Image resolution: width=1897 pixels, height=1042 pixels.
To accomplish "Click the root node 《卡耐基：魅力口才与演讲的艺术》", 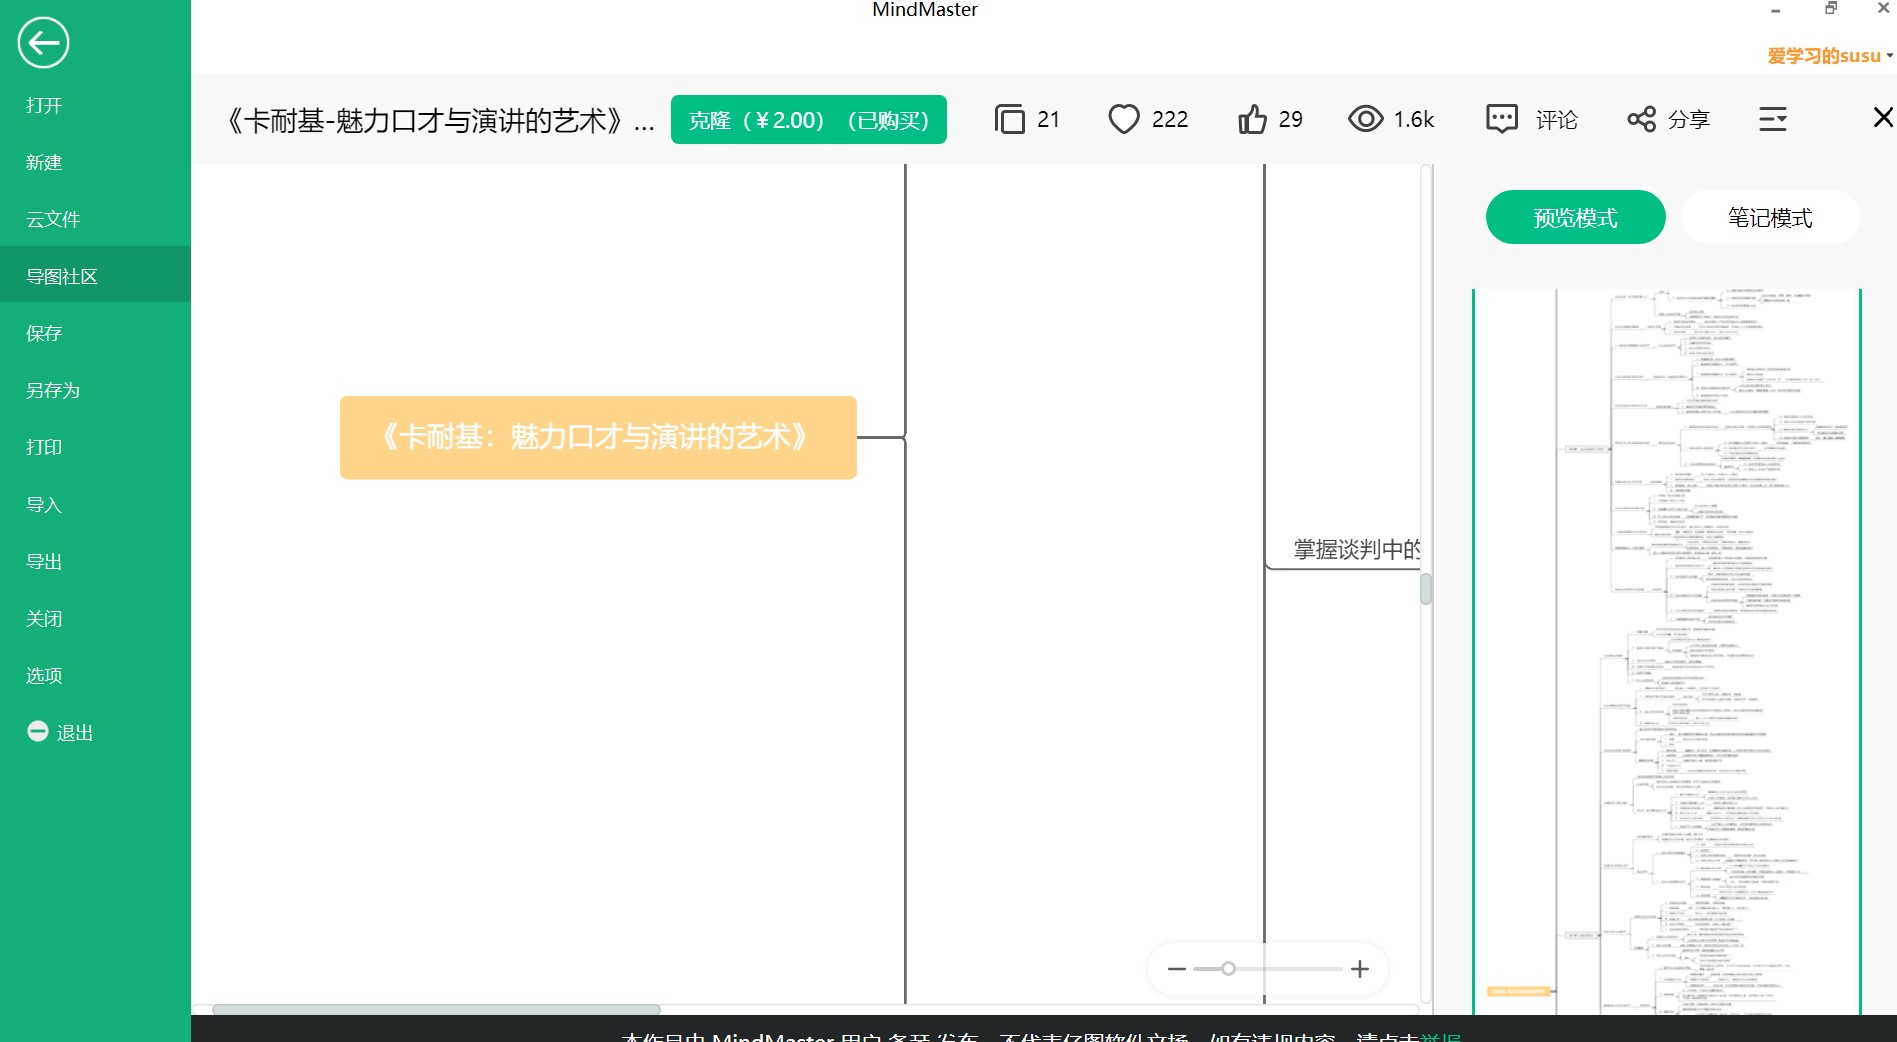I will [x=598, y=437].
